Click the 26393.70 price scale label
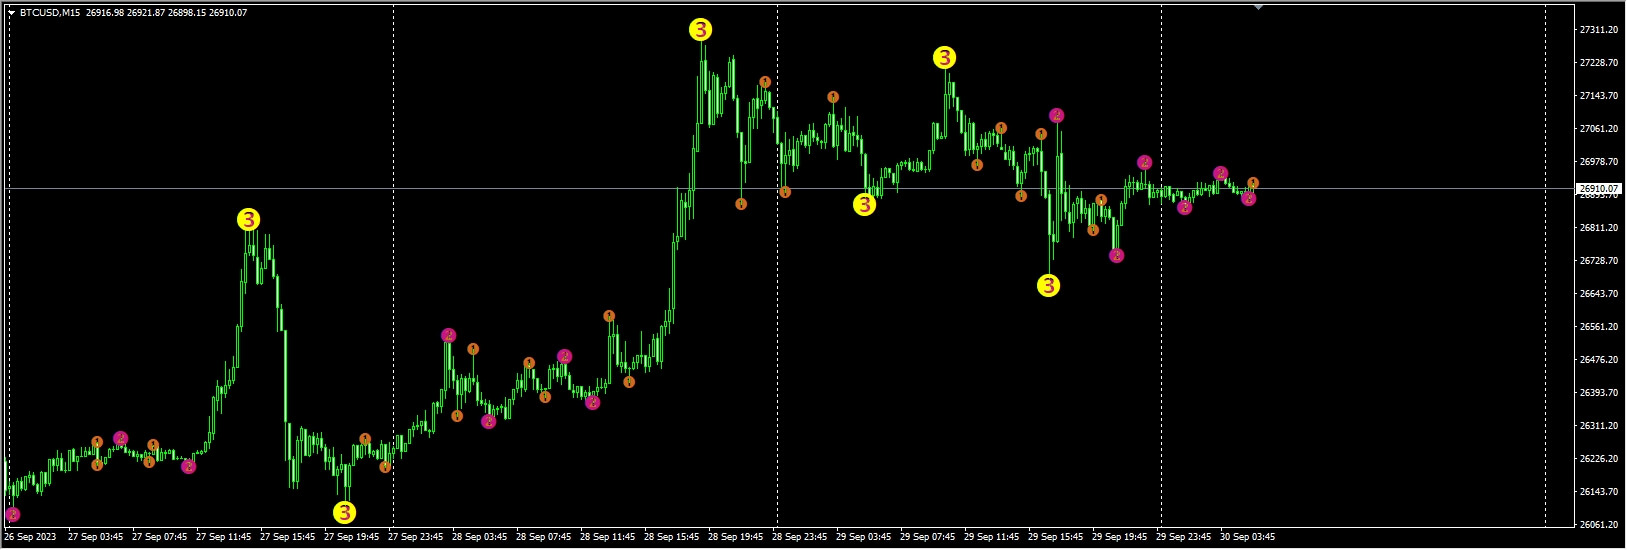 click(x=1598, y=393)
